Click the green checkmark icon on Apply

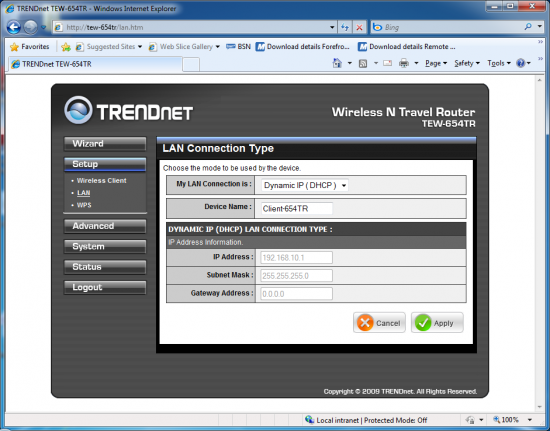pos(423,323)
